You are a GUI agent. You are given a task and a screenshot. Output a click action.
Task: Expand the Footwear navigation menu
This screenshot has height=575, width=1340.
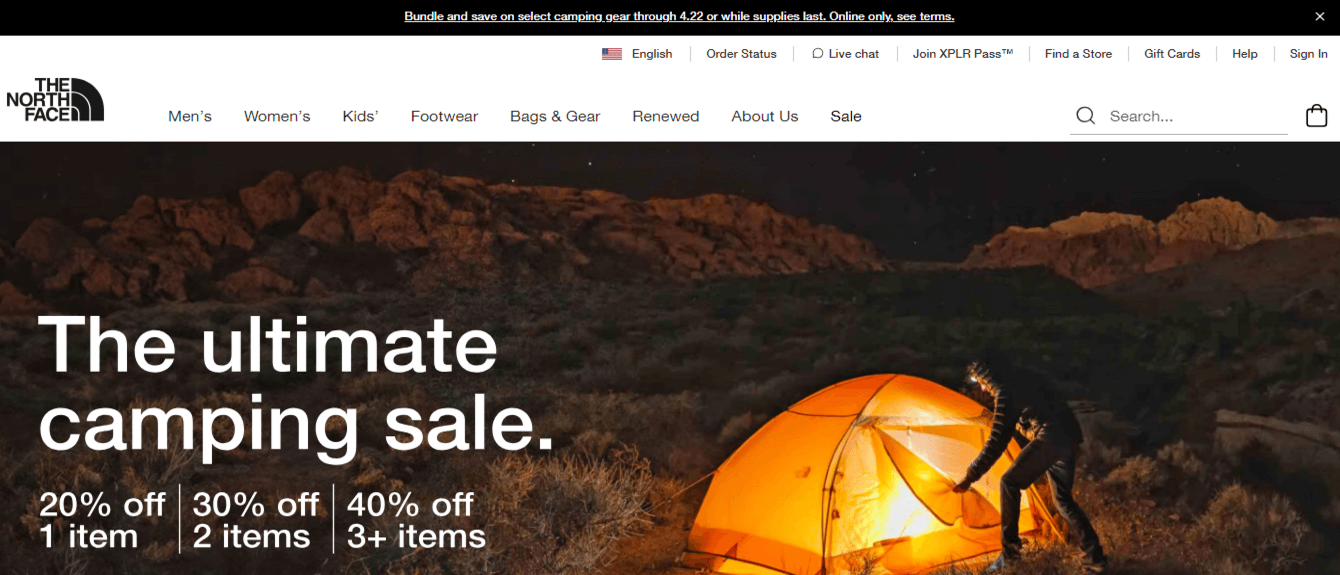click(x=444, y=116)
